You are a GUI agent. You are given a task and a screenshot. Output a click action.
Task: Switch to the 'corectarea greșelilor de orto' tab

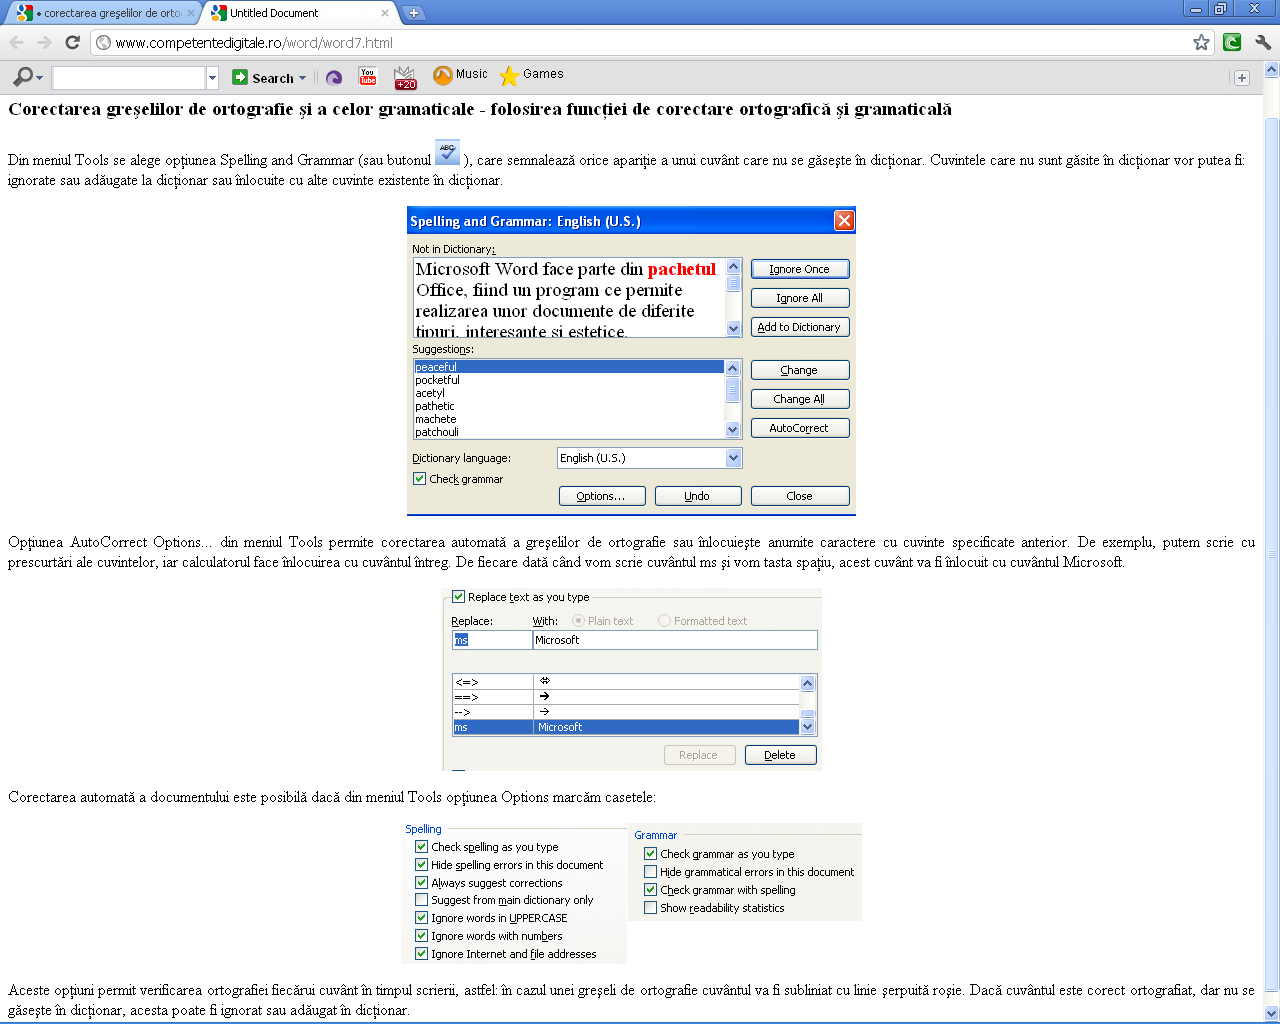click(x=105, y=13)
